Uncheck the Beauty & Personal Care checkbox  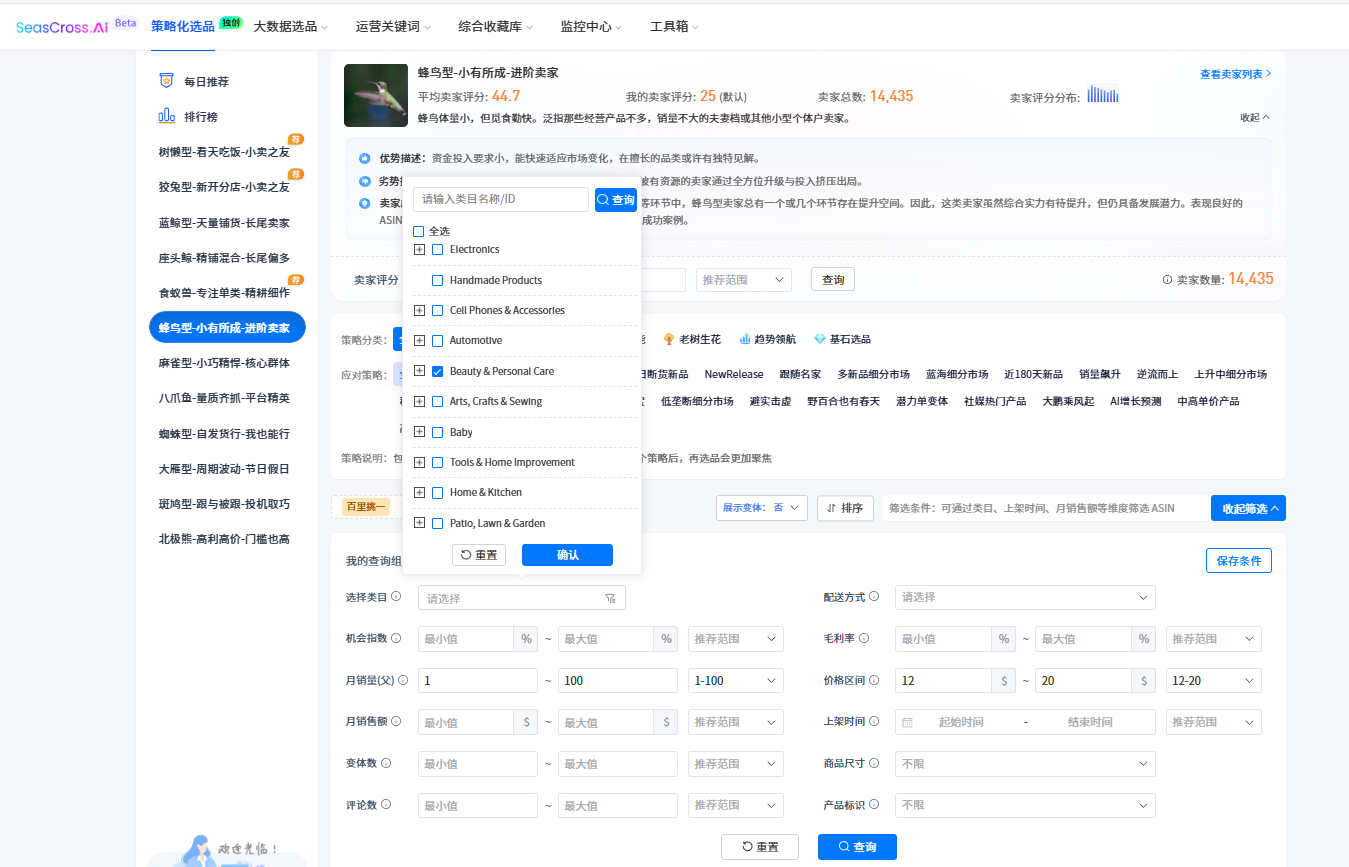437,371
